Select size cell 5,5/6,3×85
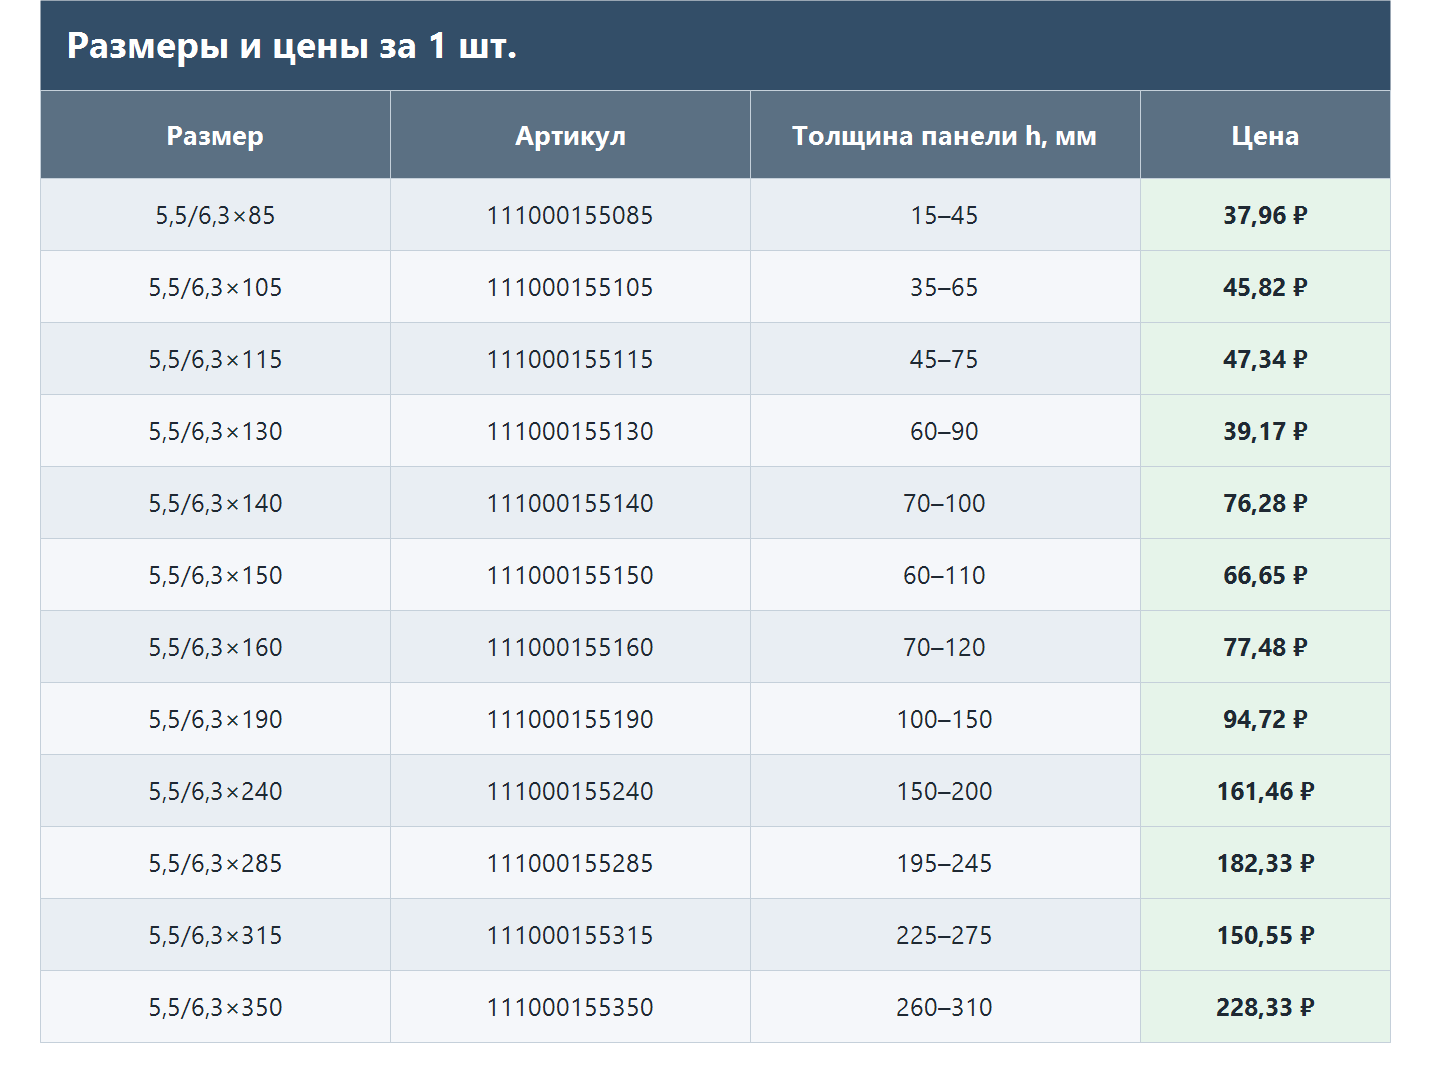This screenshot has width=1430, height=1072. click(215, 215)
